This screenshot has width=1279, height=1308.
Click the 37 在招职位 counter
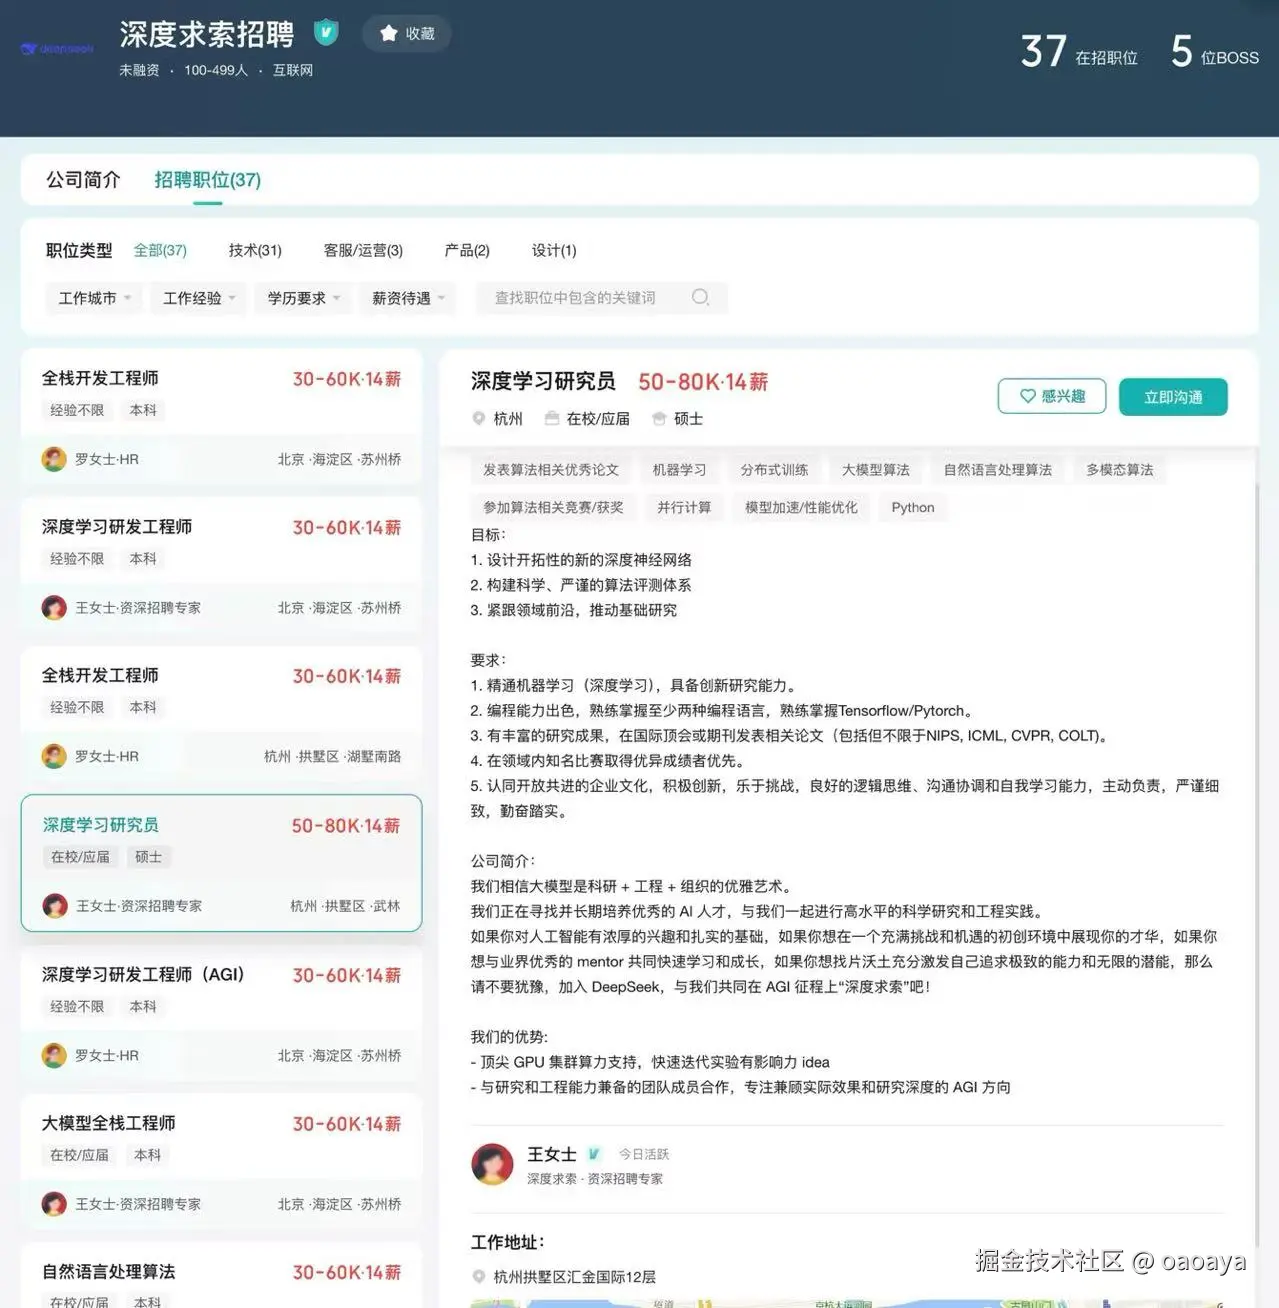coord(1079,51)
